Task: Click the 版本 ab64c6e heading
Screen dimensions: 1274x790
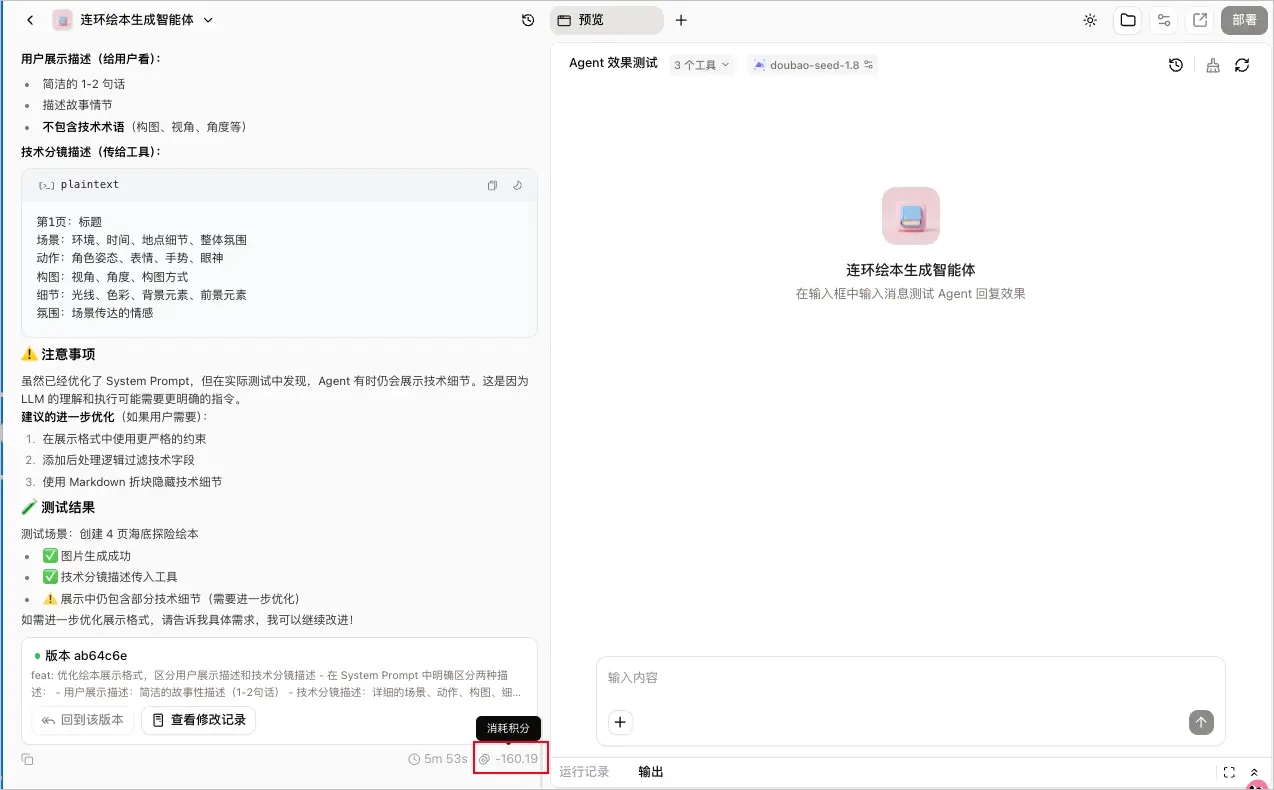Action: 86,656
